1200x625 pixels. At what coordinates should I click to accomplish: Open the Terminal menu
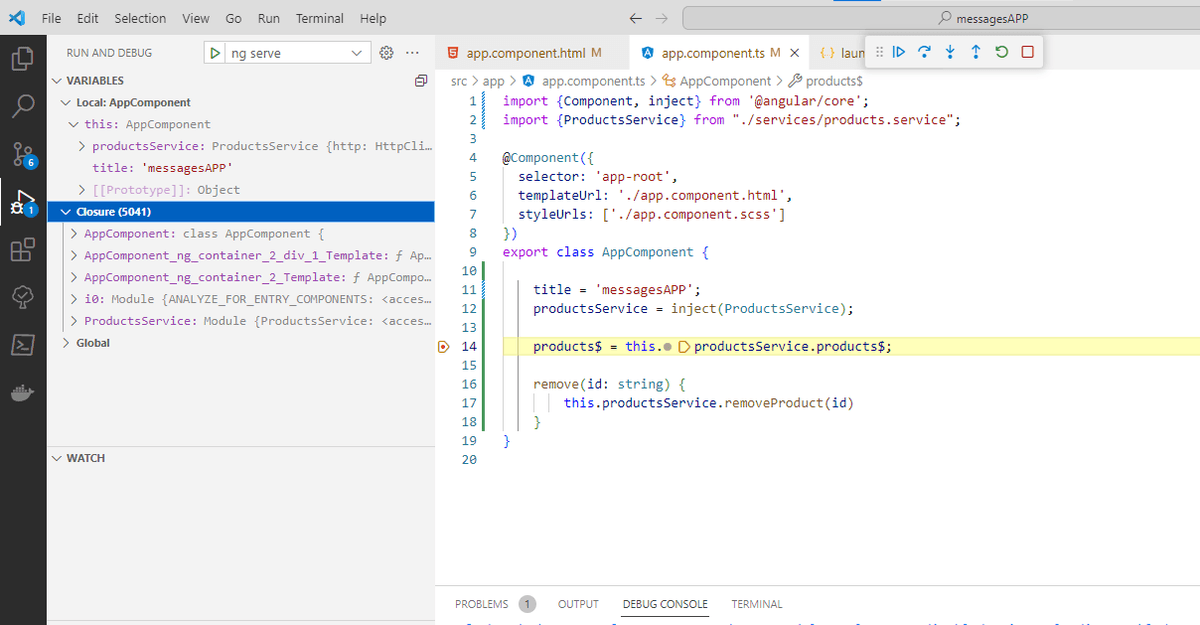[319, 18]
